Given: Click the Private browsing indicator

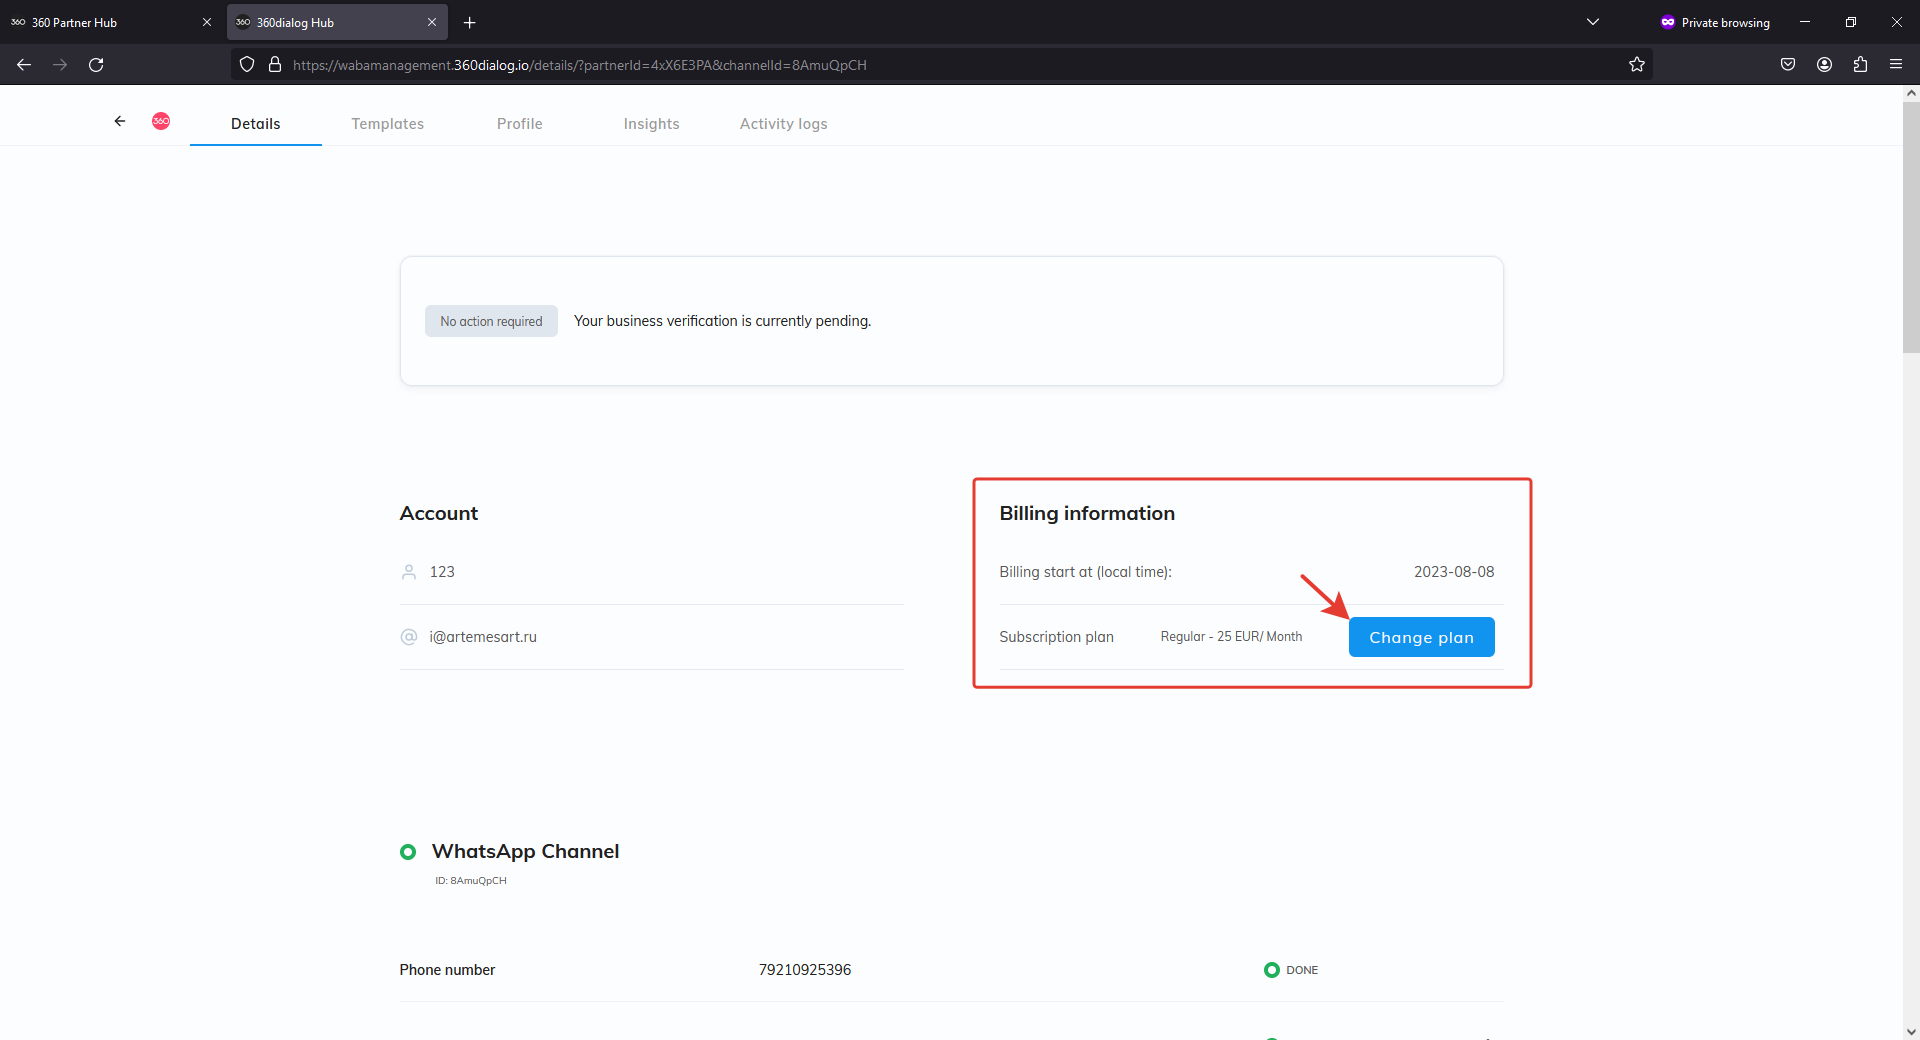Looking at the screenshot, I should click(x=1715, y=22).
